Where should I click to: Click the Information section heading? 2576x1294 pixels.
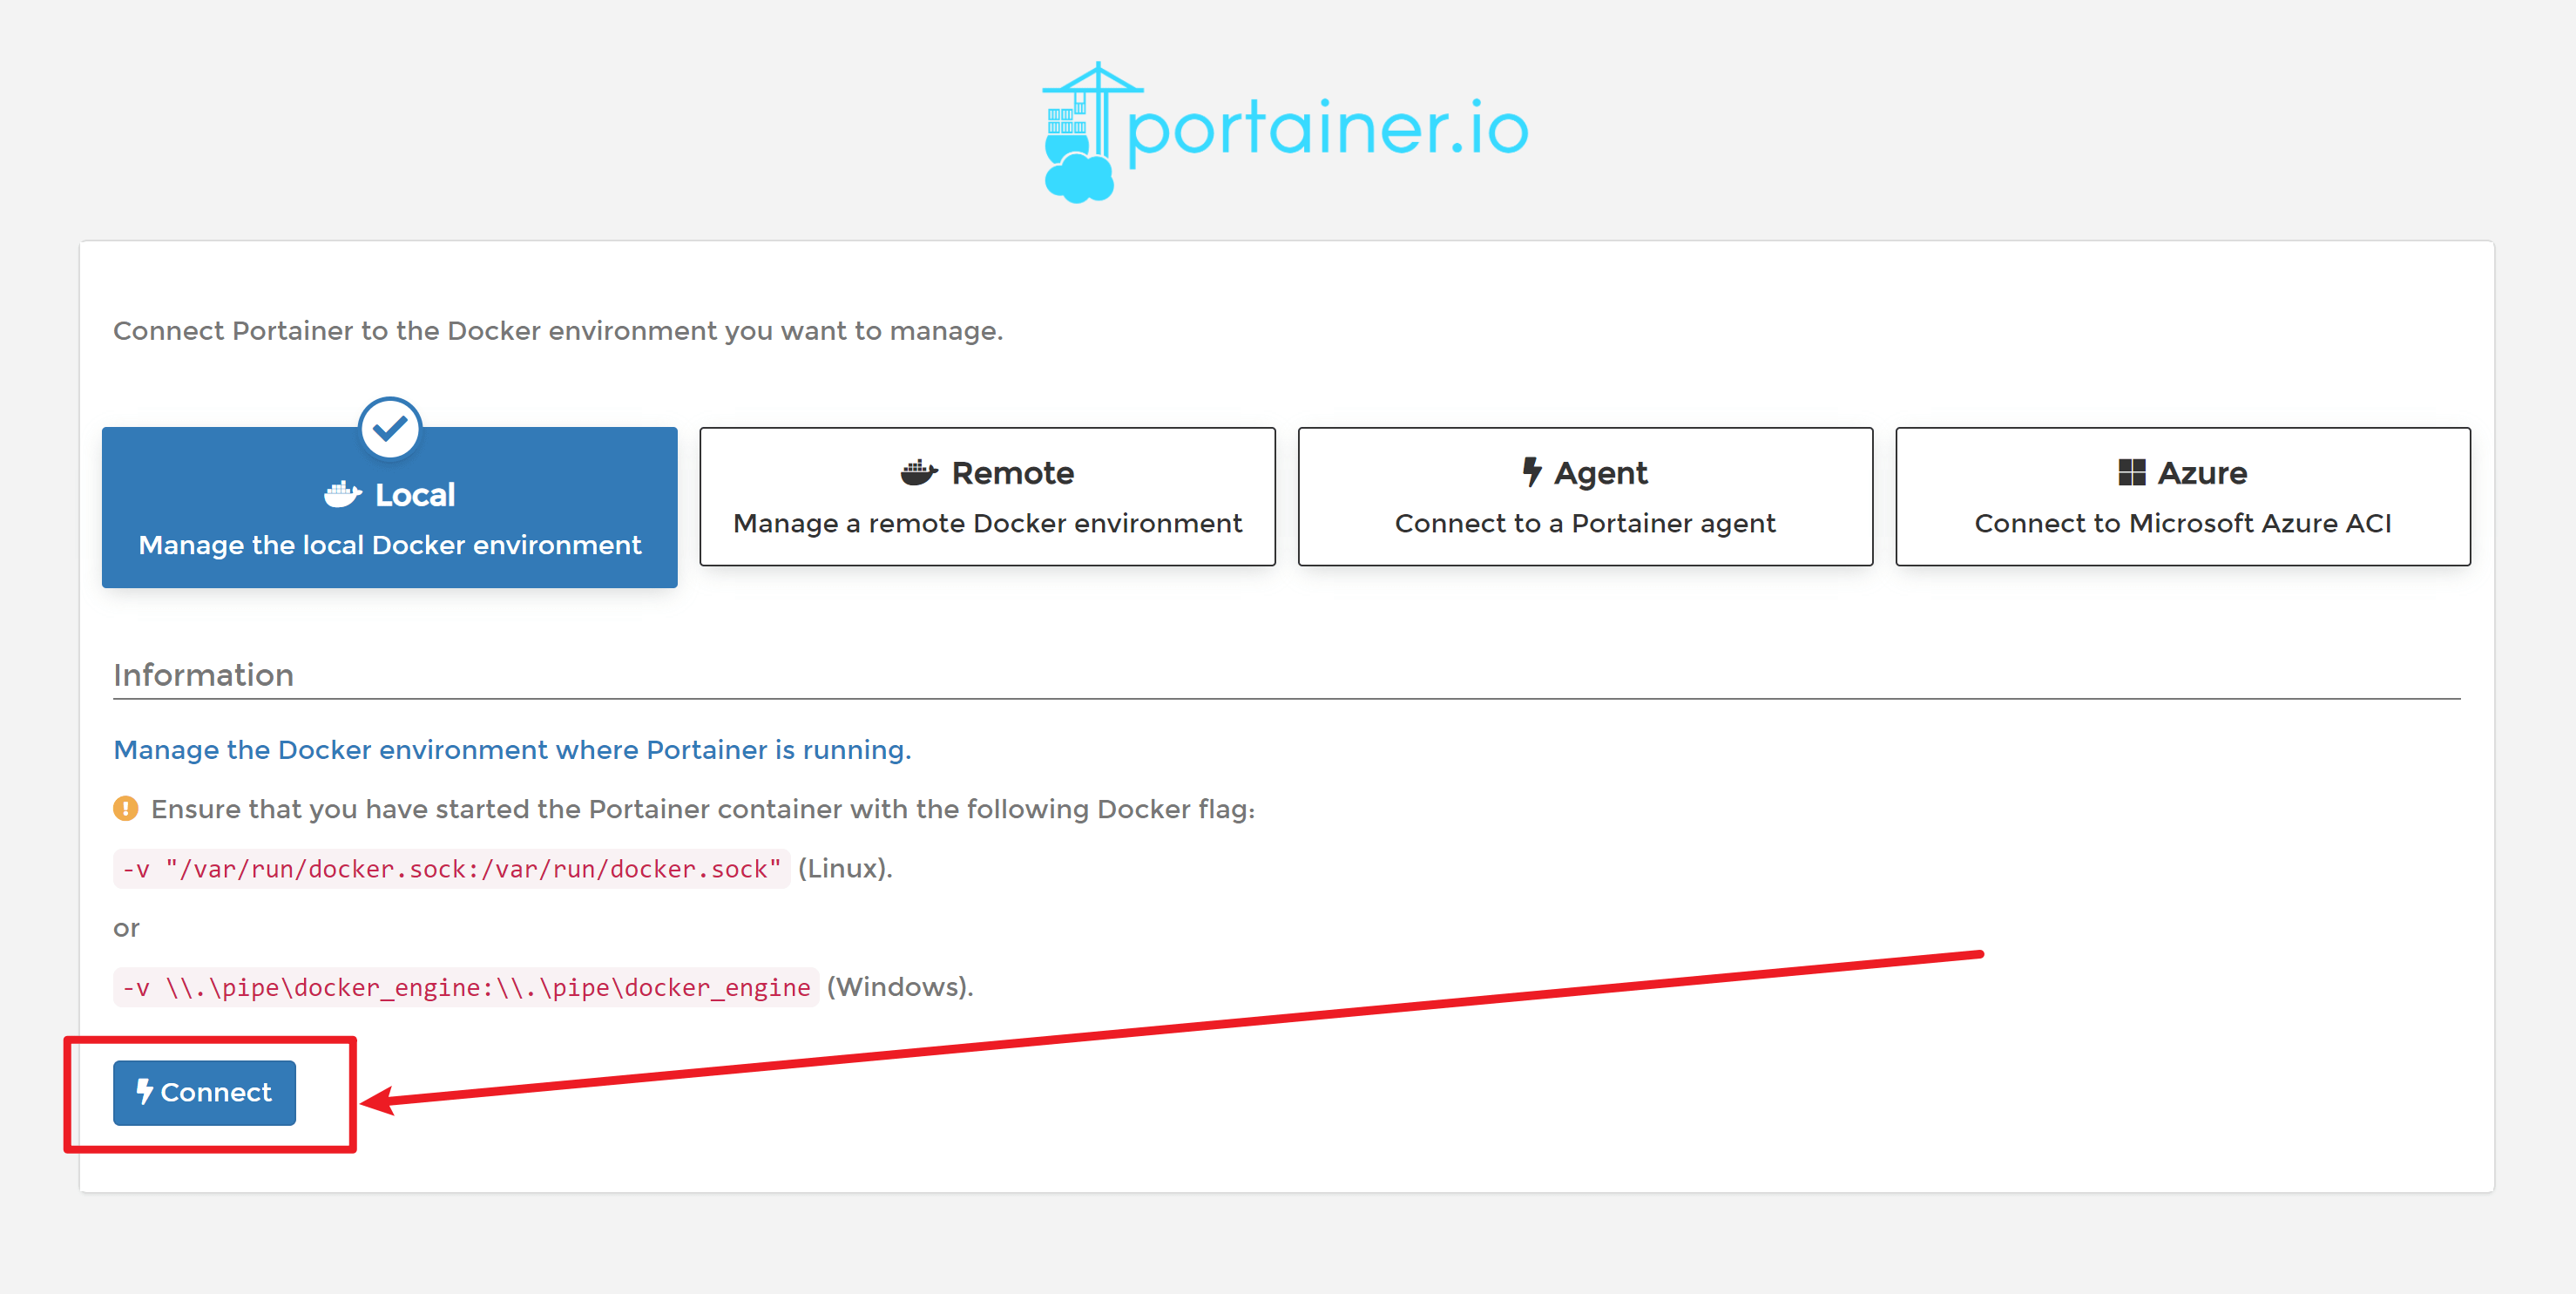(203, 675)
